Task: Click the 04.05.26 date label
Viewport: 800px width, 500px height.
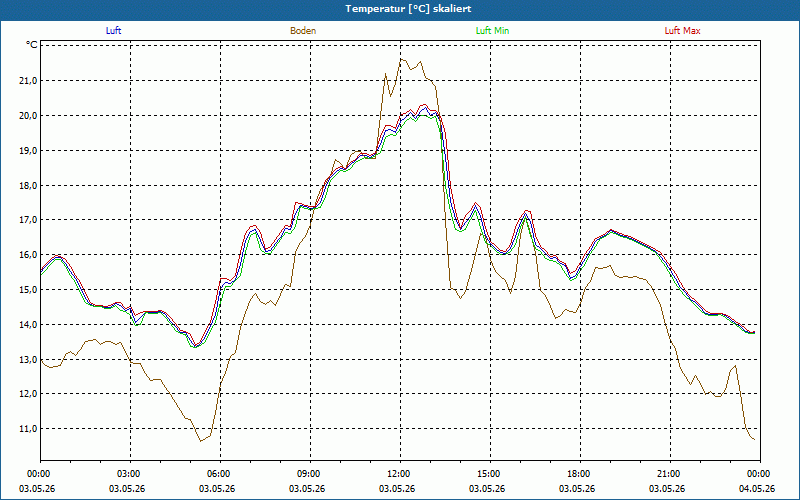Action: coord(757,489)
